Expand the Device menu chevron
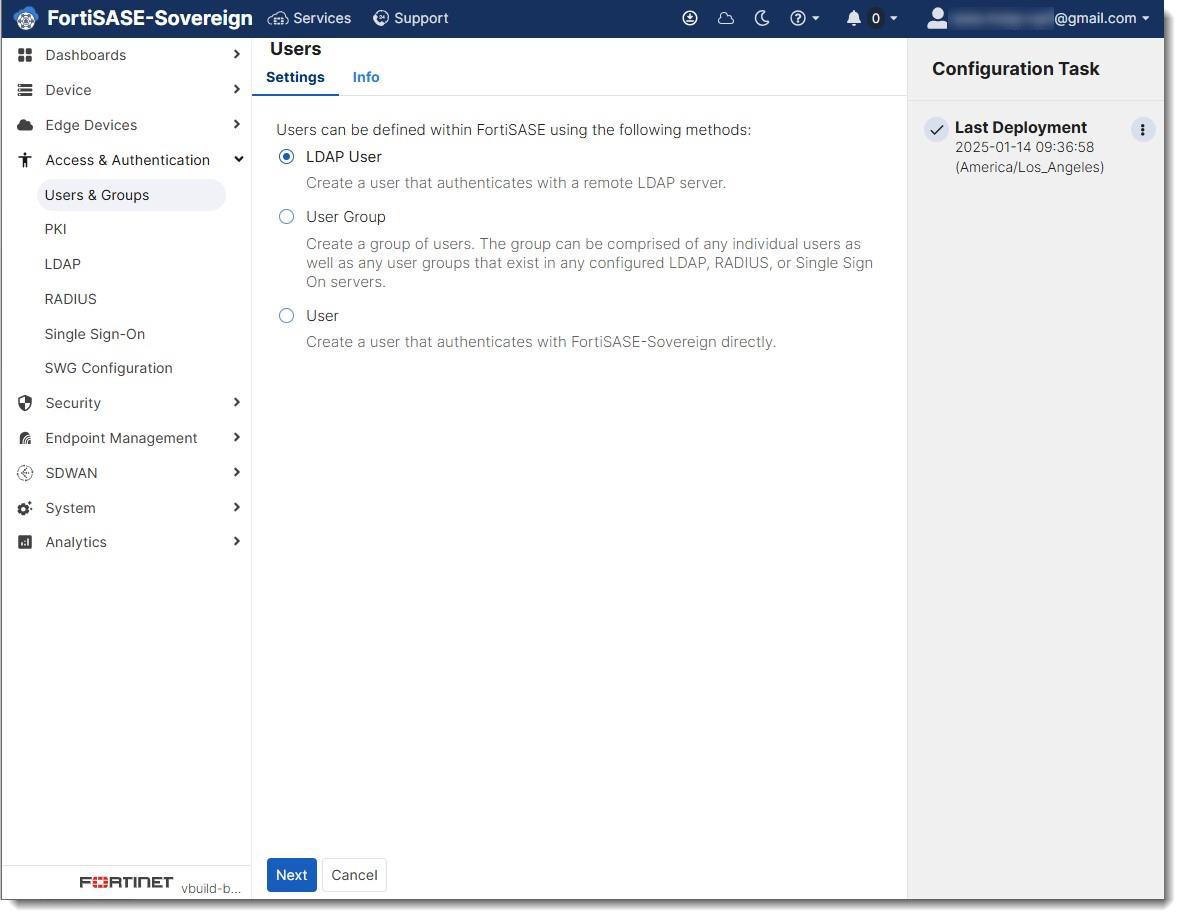1183x919 pixels. (x=237, y=89)
